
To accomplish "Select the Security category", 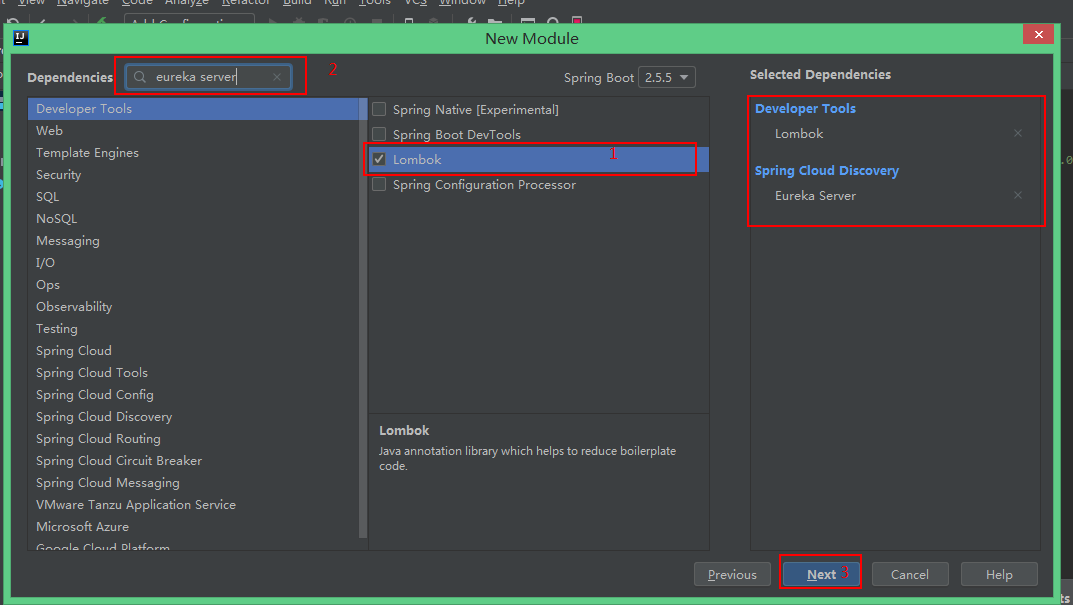I will [193, 175].
